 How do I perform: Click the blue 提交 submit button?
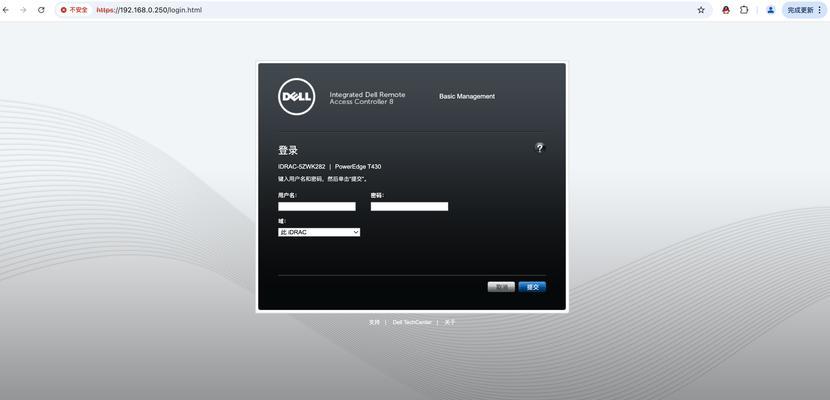tap(532, 287)
